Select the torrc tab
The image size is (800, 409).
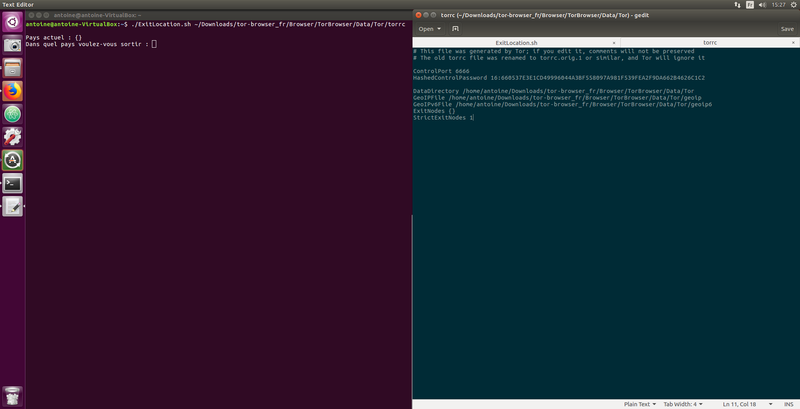[710, 43]
